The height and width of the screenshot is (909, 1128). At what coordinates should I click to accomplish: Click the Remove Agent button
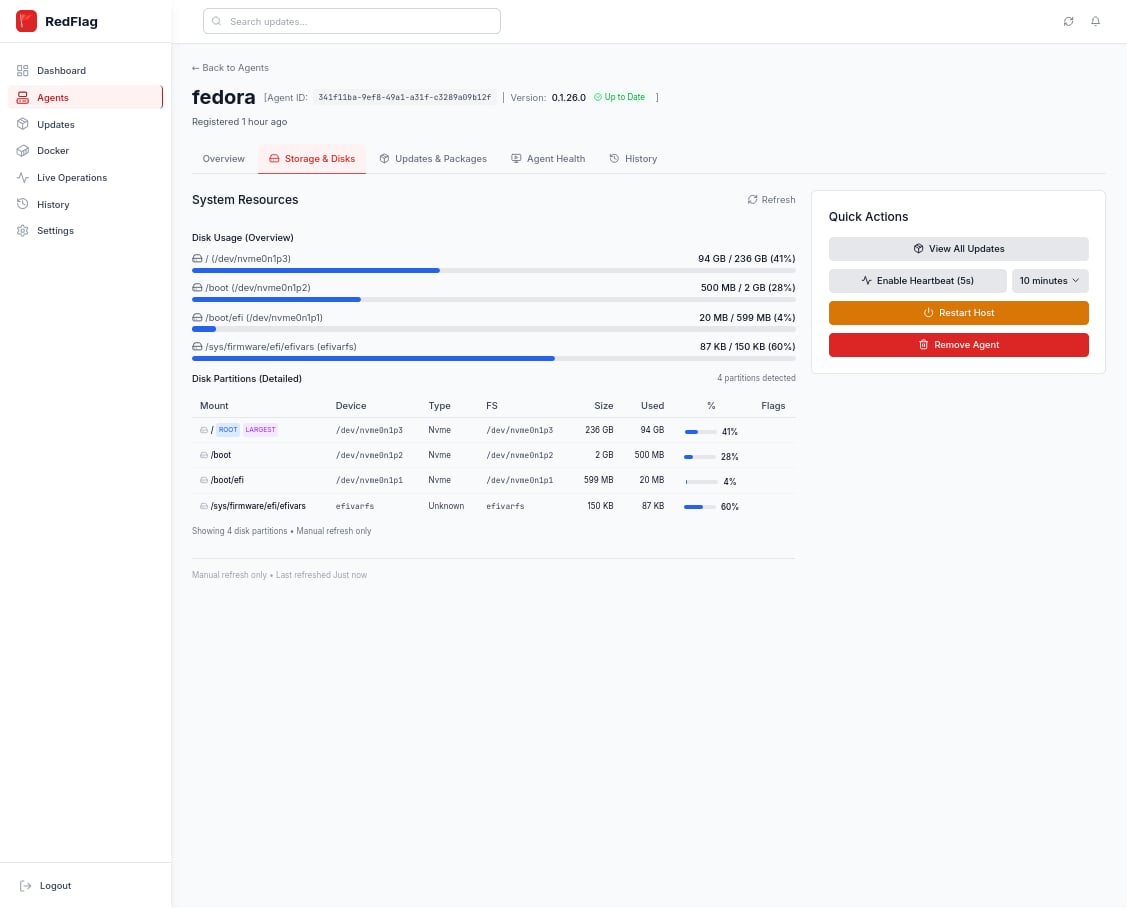pyautogui.click(x=958, y=345)
